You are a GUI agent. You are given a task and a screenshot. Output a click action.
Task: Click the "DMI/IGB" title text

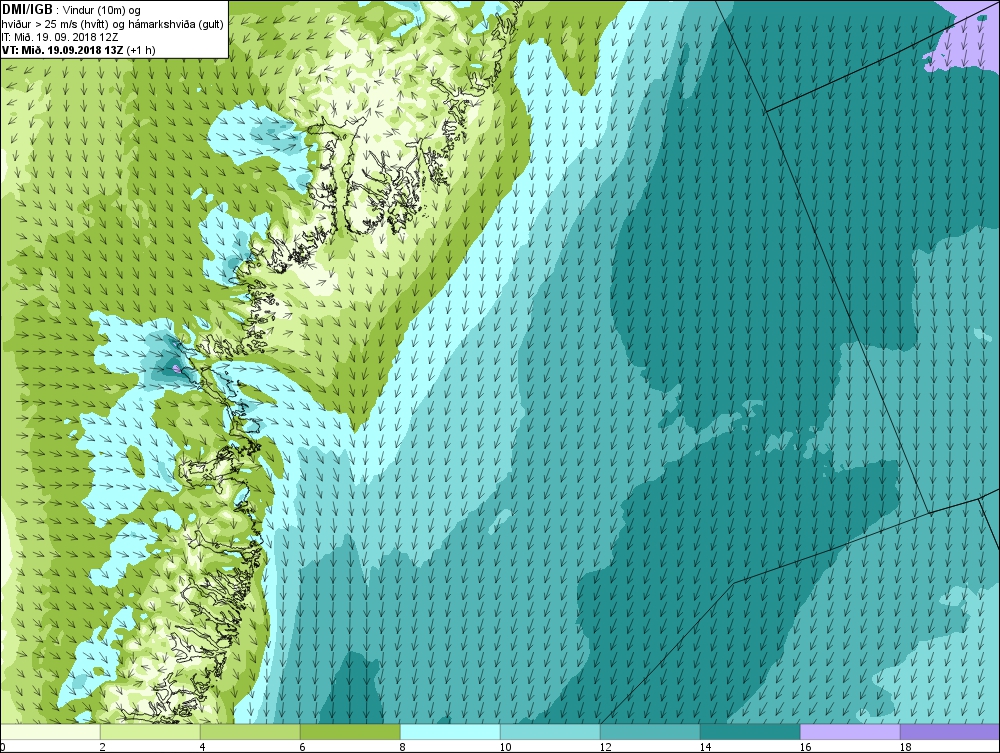point(27,10)
